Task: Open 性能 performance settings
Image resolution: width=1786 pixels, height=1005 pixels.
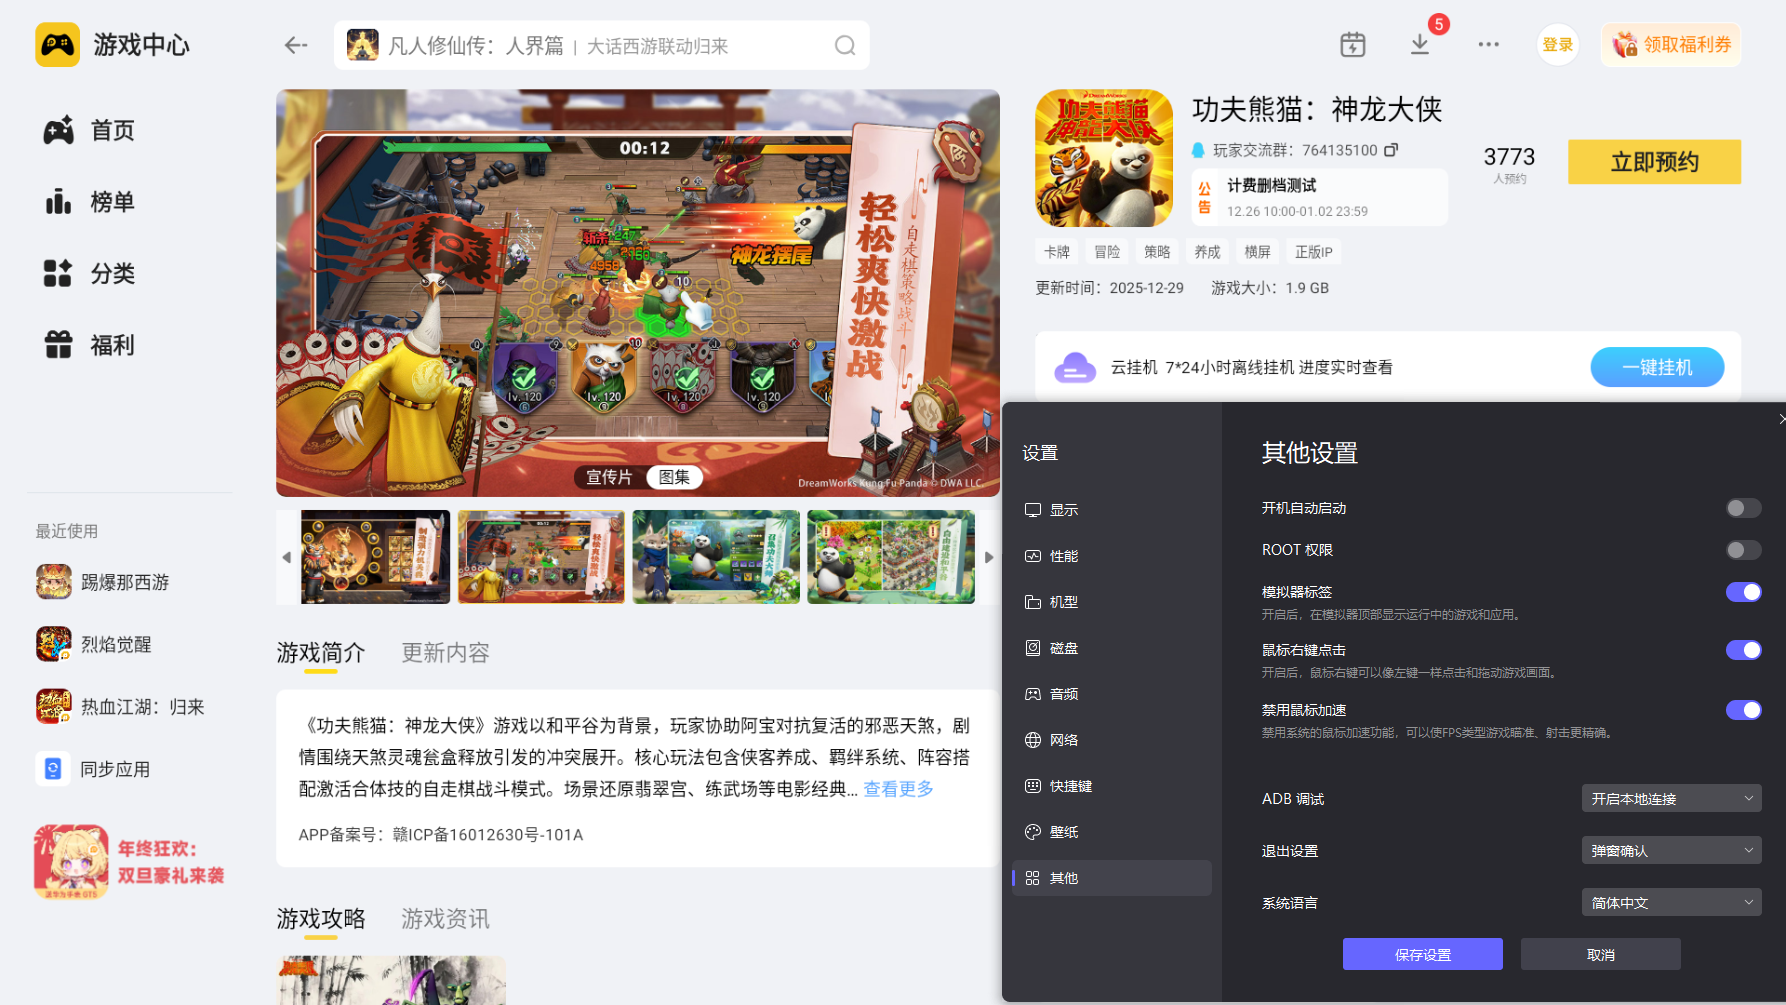Action: click(1112, 556)
